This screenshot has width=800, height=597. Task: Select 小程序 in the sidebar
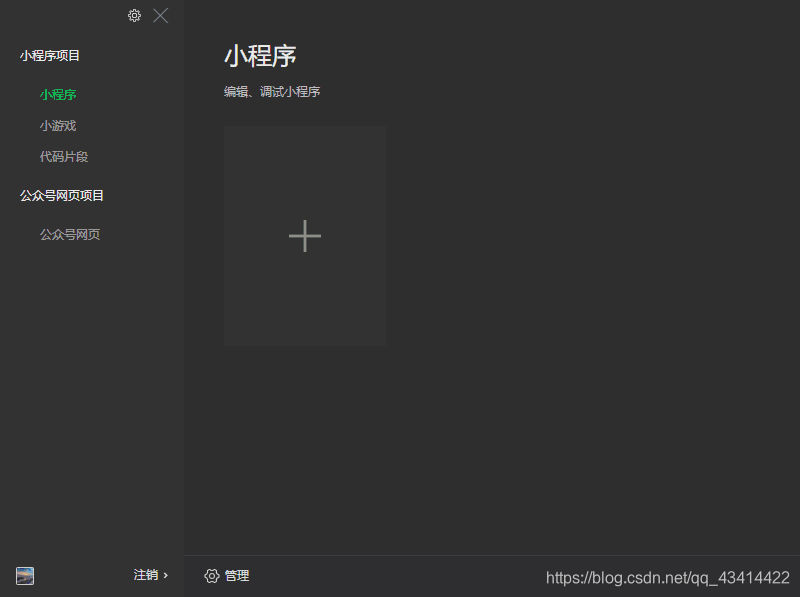click(58, 94)
